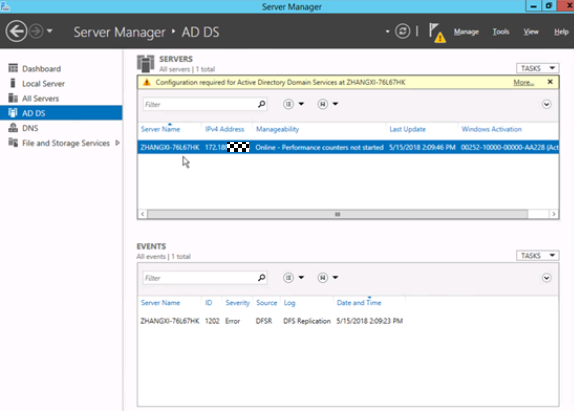Dismiss the configuration required banner
The height and width of the screenshot is (412, 574).
[550, 82]
